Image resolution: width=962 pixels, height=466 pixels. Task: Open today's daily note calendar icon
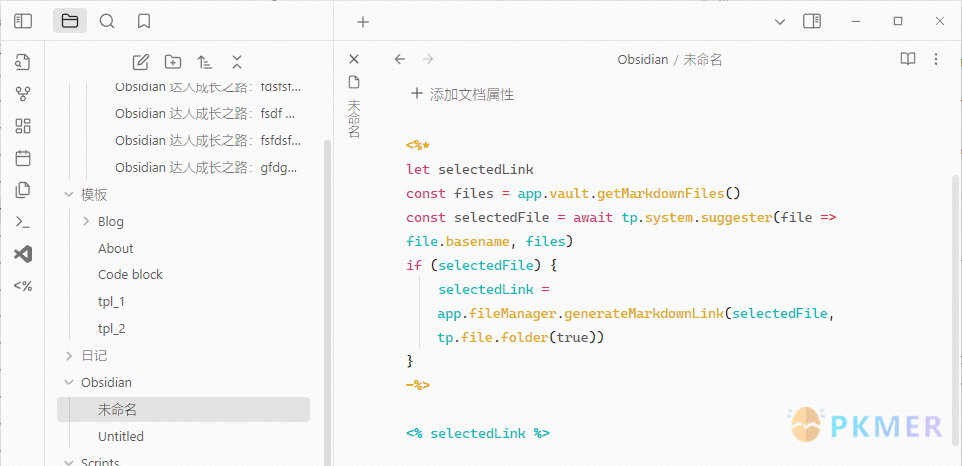[23, 158]
